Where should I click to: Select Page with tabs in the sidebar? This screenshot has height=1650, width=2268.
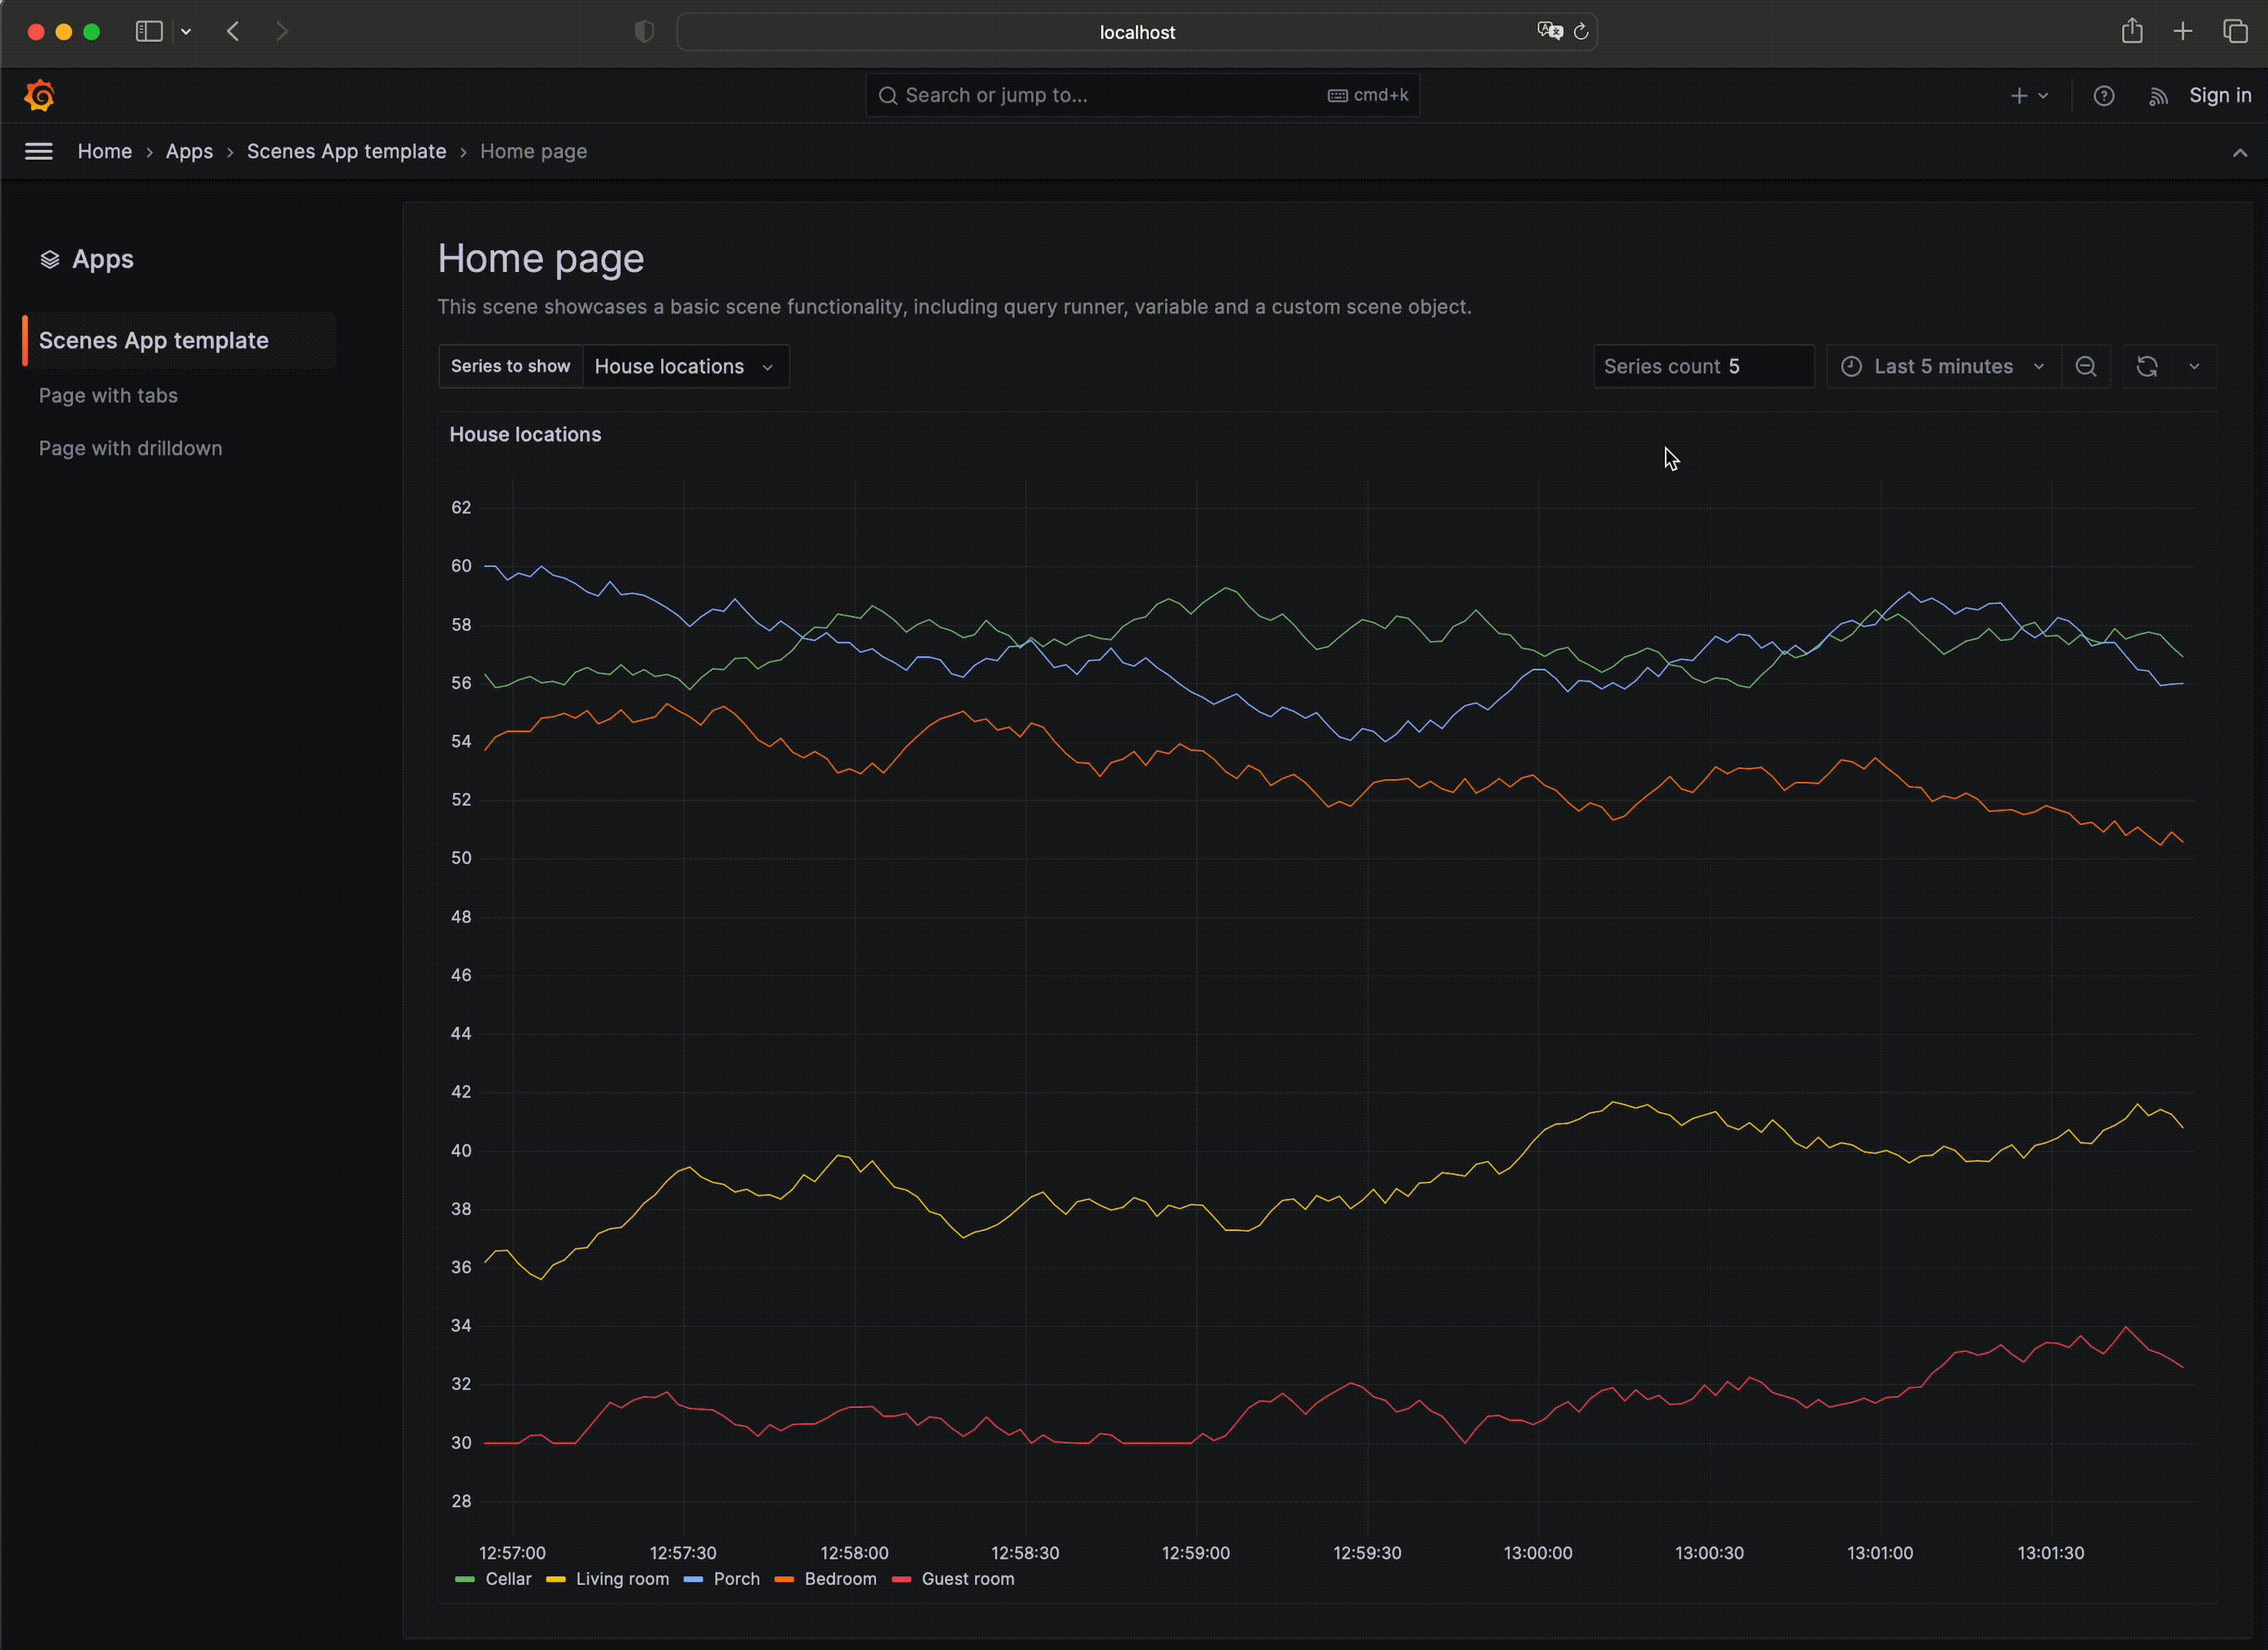108,395
